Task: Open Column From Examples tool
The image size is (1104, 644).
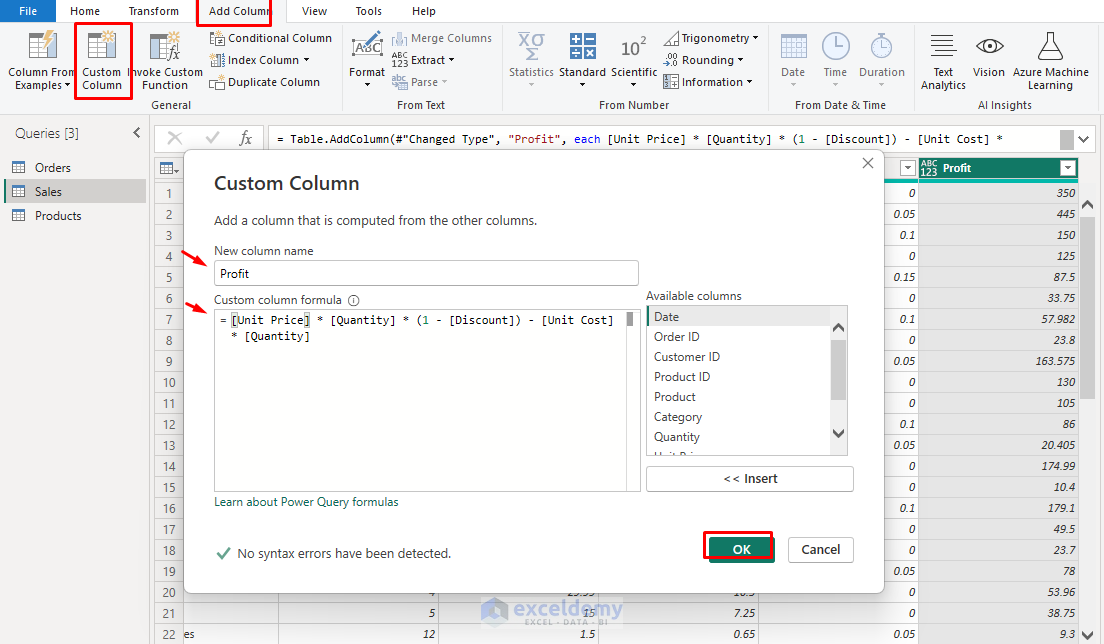Action: pyautogui.click(x=41, y=61)
